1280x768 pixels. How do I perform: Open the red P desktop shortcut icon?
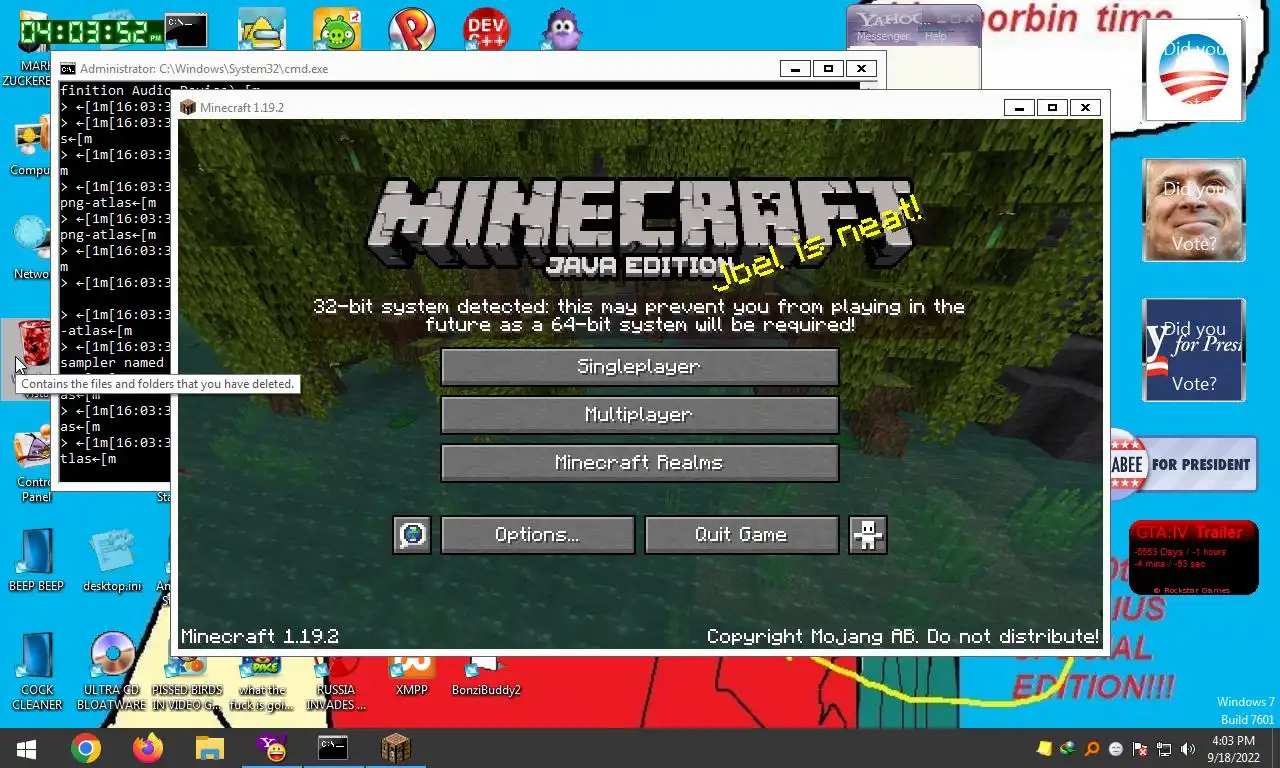[411, 30]
